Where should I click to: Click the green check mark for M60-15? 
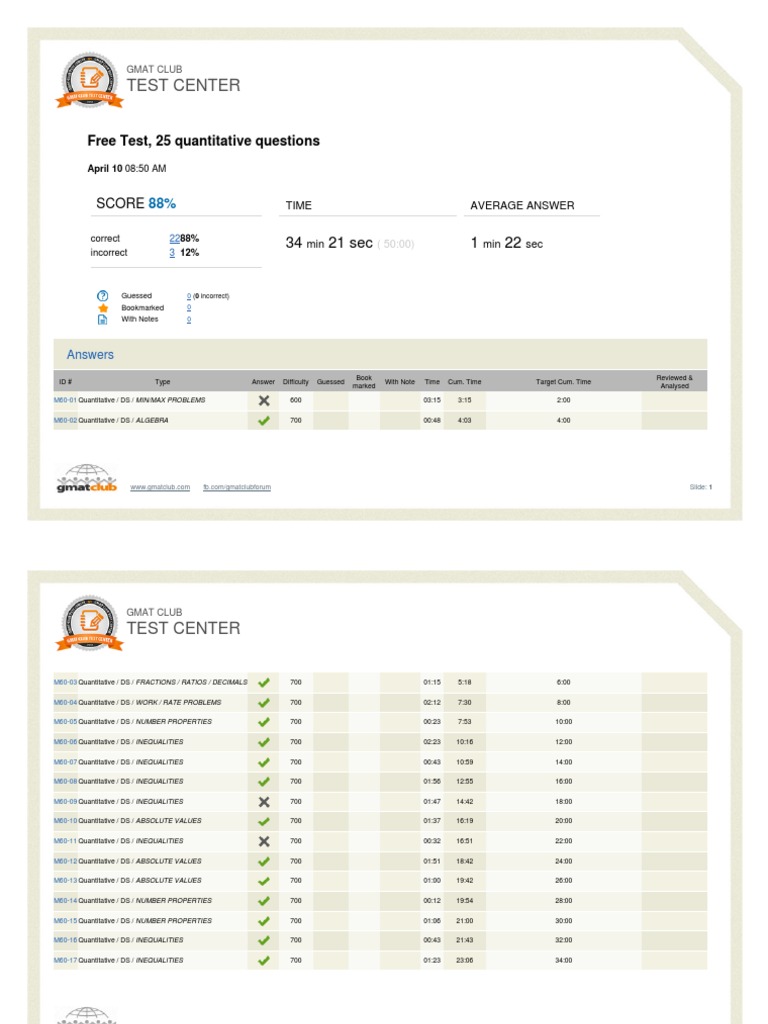coord(264,921)
